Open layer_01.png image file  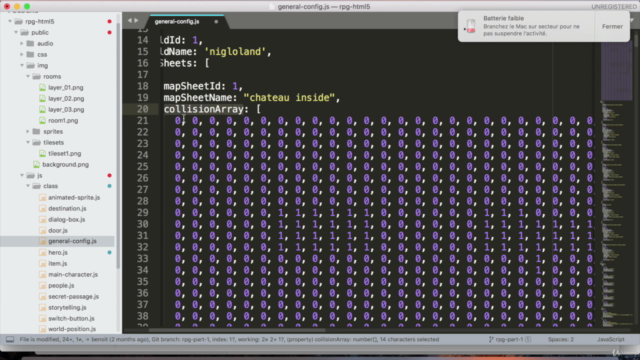click(65, 87)
